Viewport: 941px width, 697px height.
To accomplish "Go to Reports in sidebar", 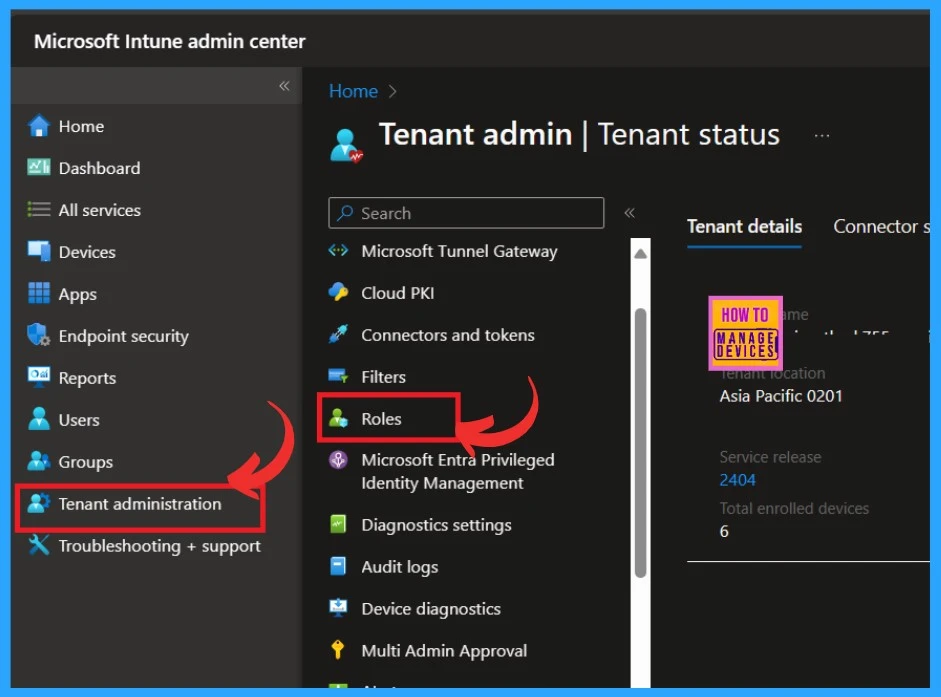I will [x=87, y=378].
